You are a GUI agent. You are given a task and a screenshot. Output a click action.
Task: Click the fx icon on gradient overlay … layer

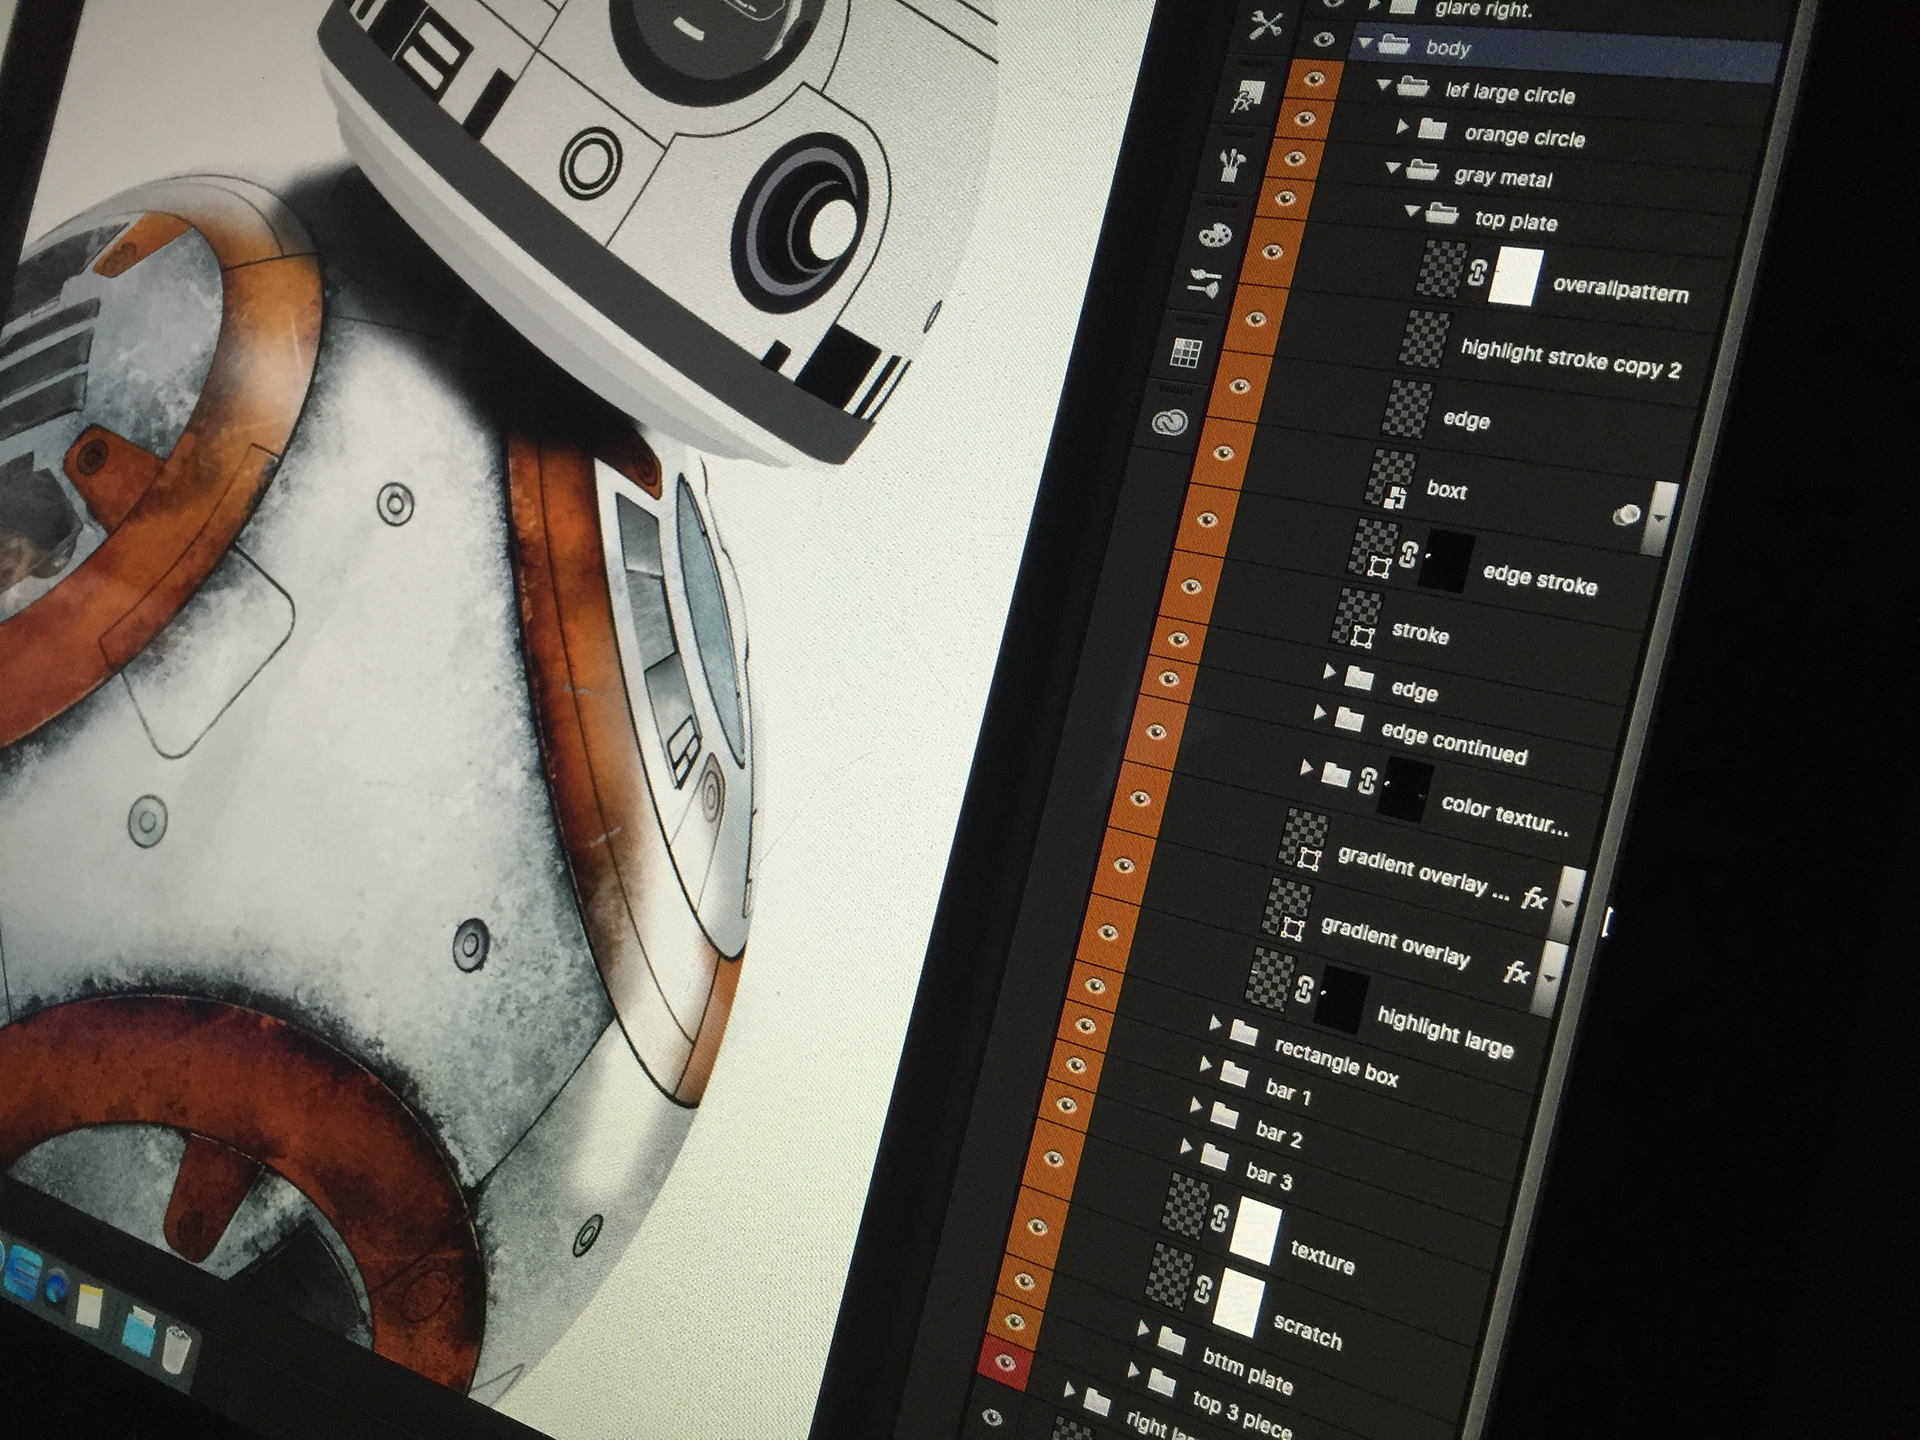point(1534,898)
